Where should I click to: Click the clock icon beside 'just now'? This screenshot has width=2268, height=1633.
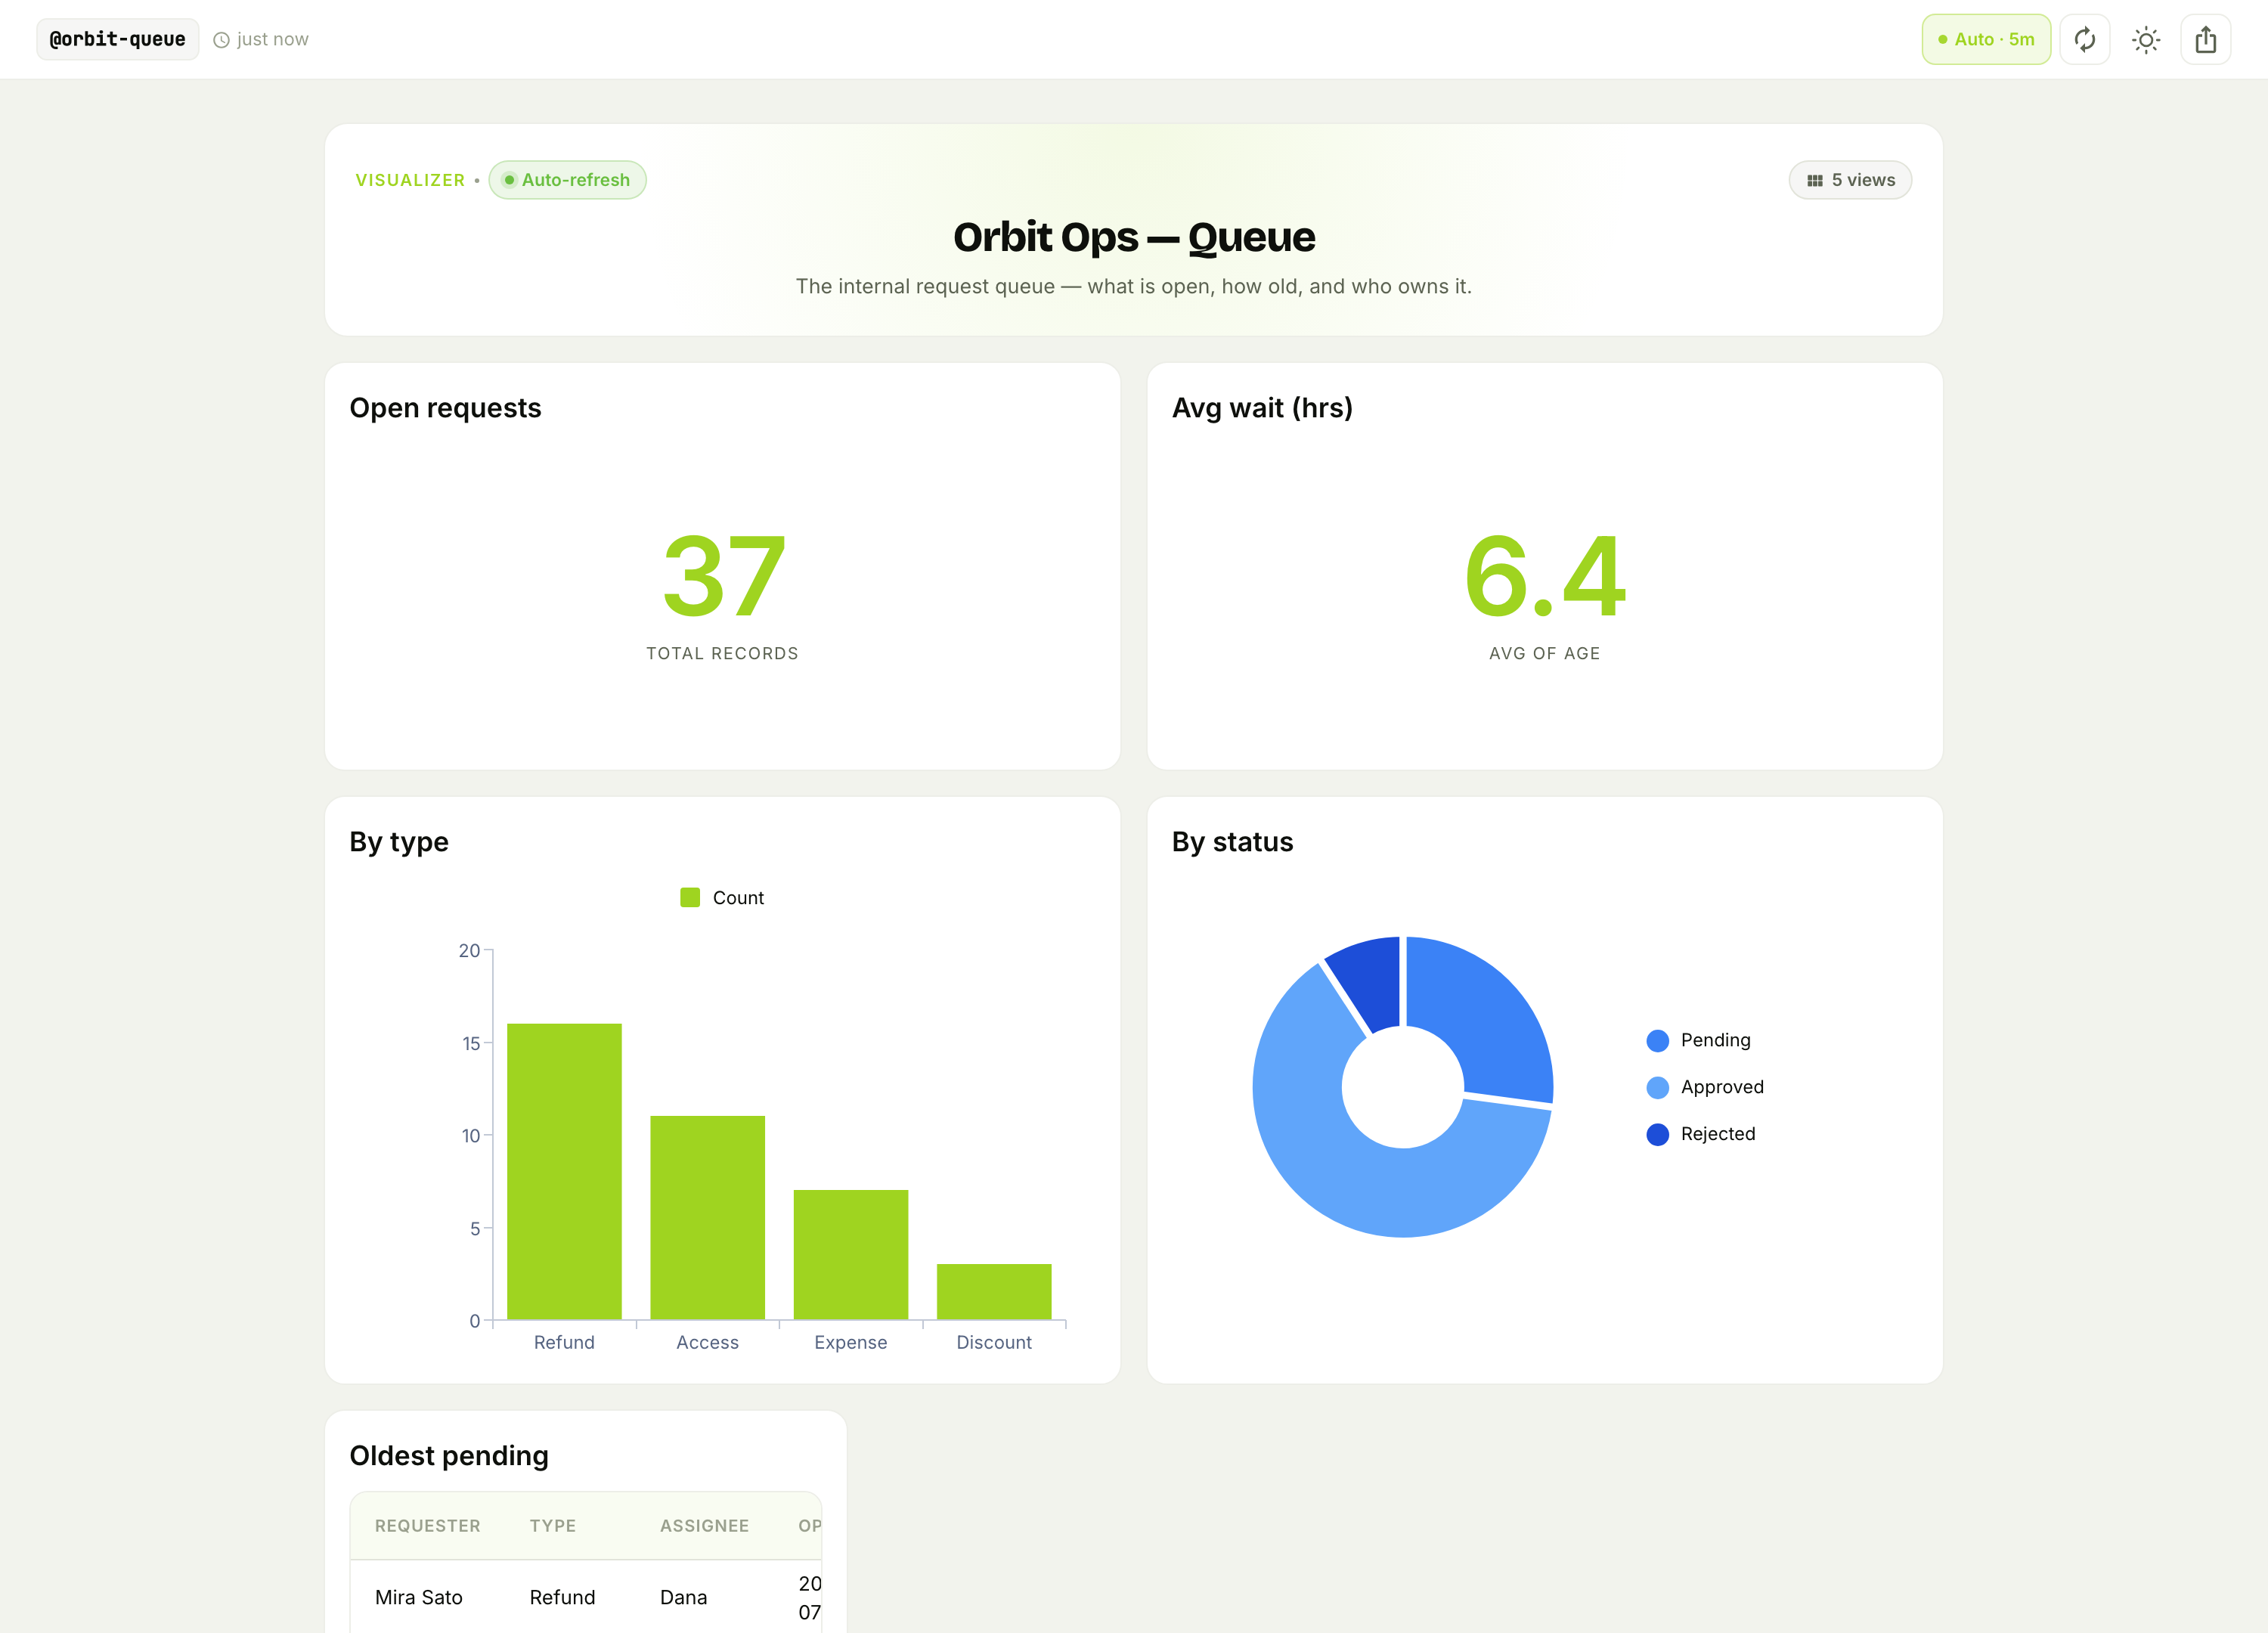pos(222,40)
